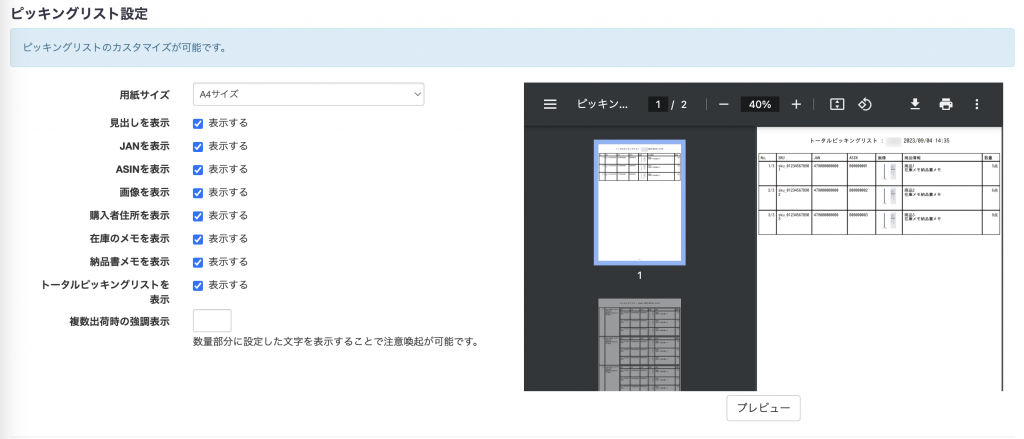Uncheck the 見出しを表示 checkbox
This screenshot has width=1024, height=439.
point(198,123)
